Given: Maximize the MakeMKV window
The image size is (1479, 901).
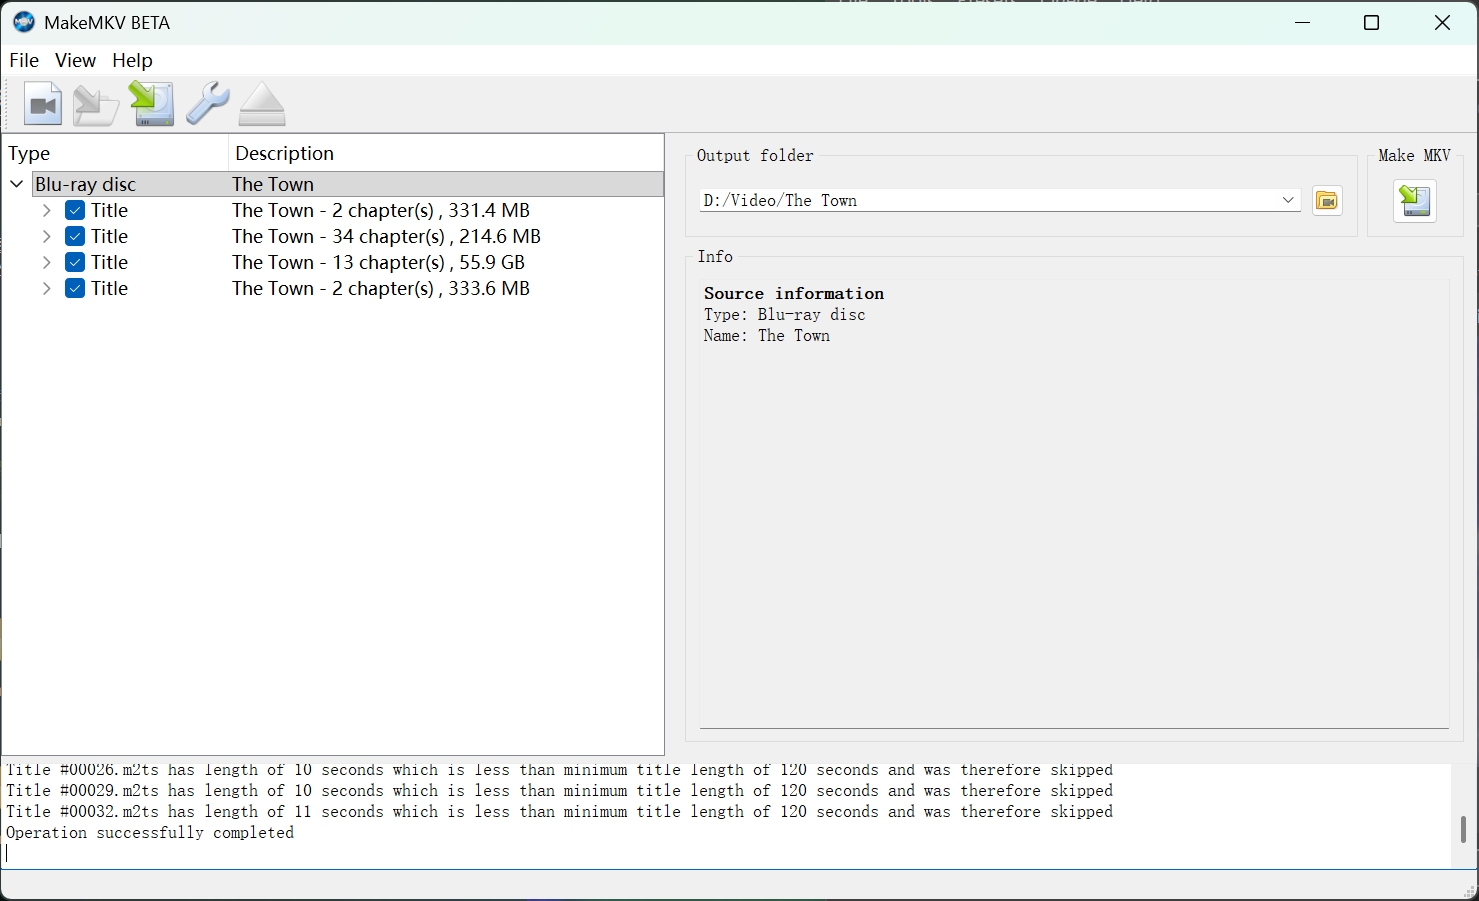Looking at the screenshot, I should tap(1372, 22).
